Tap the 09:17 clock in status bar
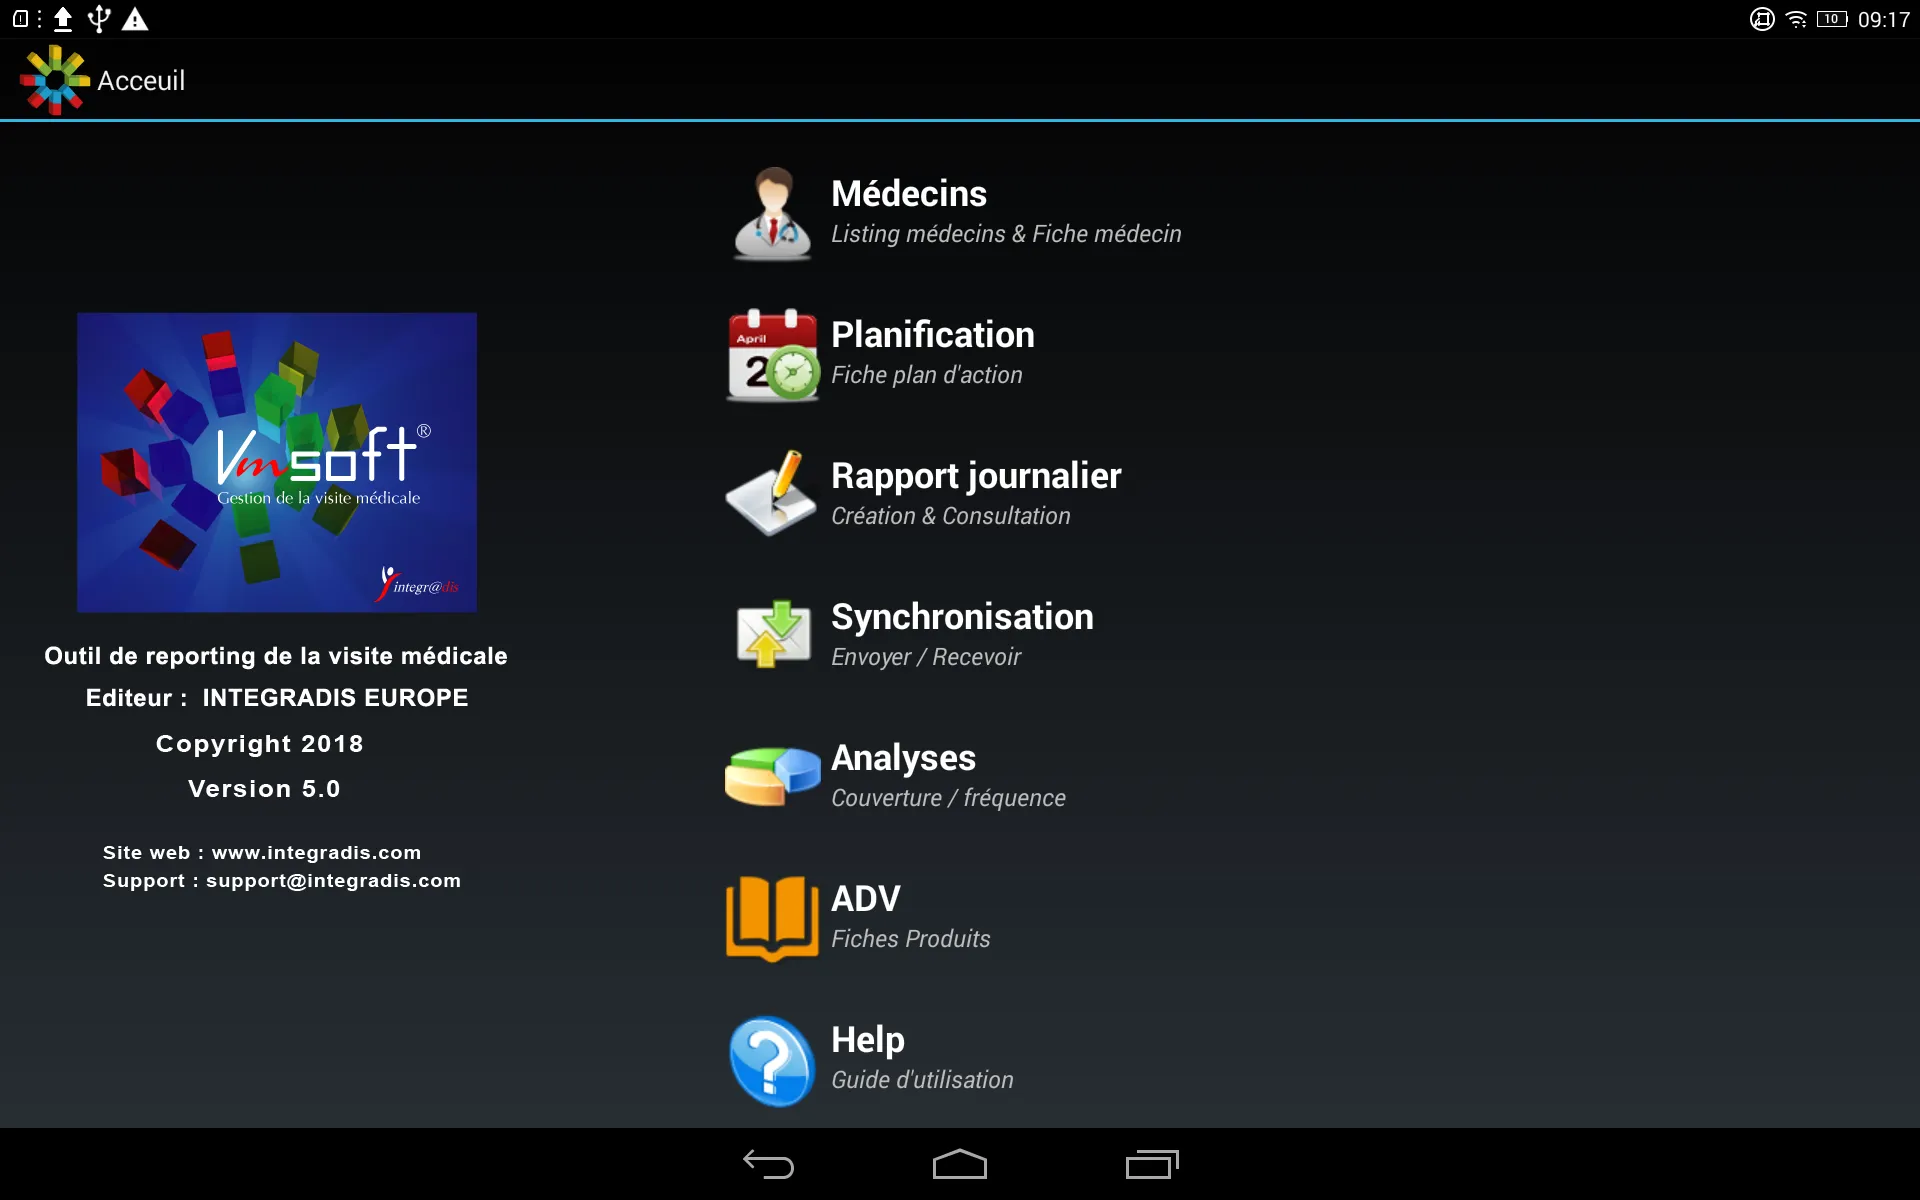The height and width of the screenshot is (1200, 1920). click(x=1884, y=19)
